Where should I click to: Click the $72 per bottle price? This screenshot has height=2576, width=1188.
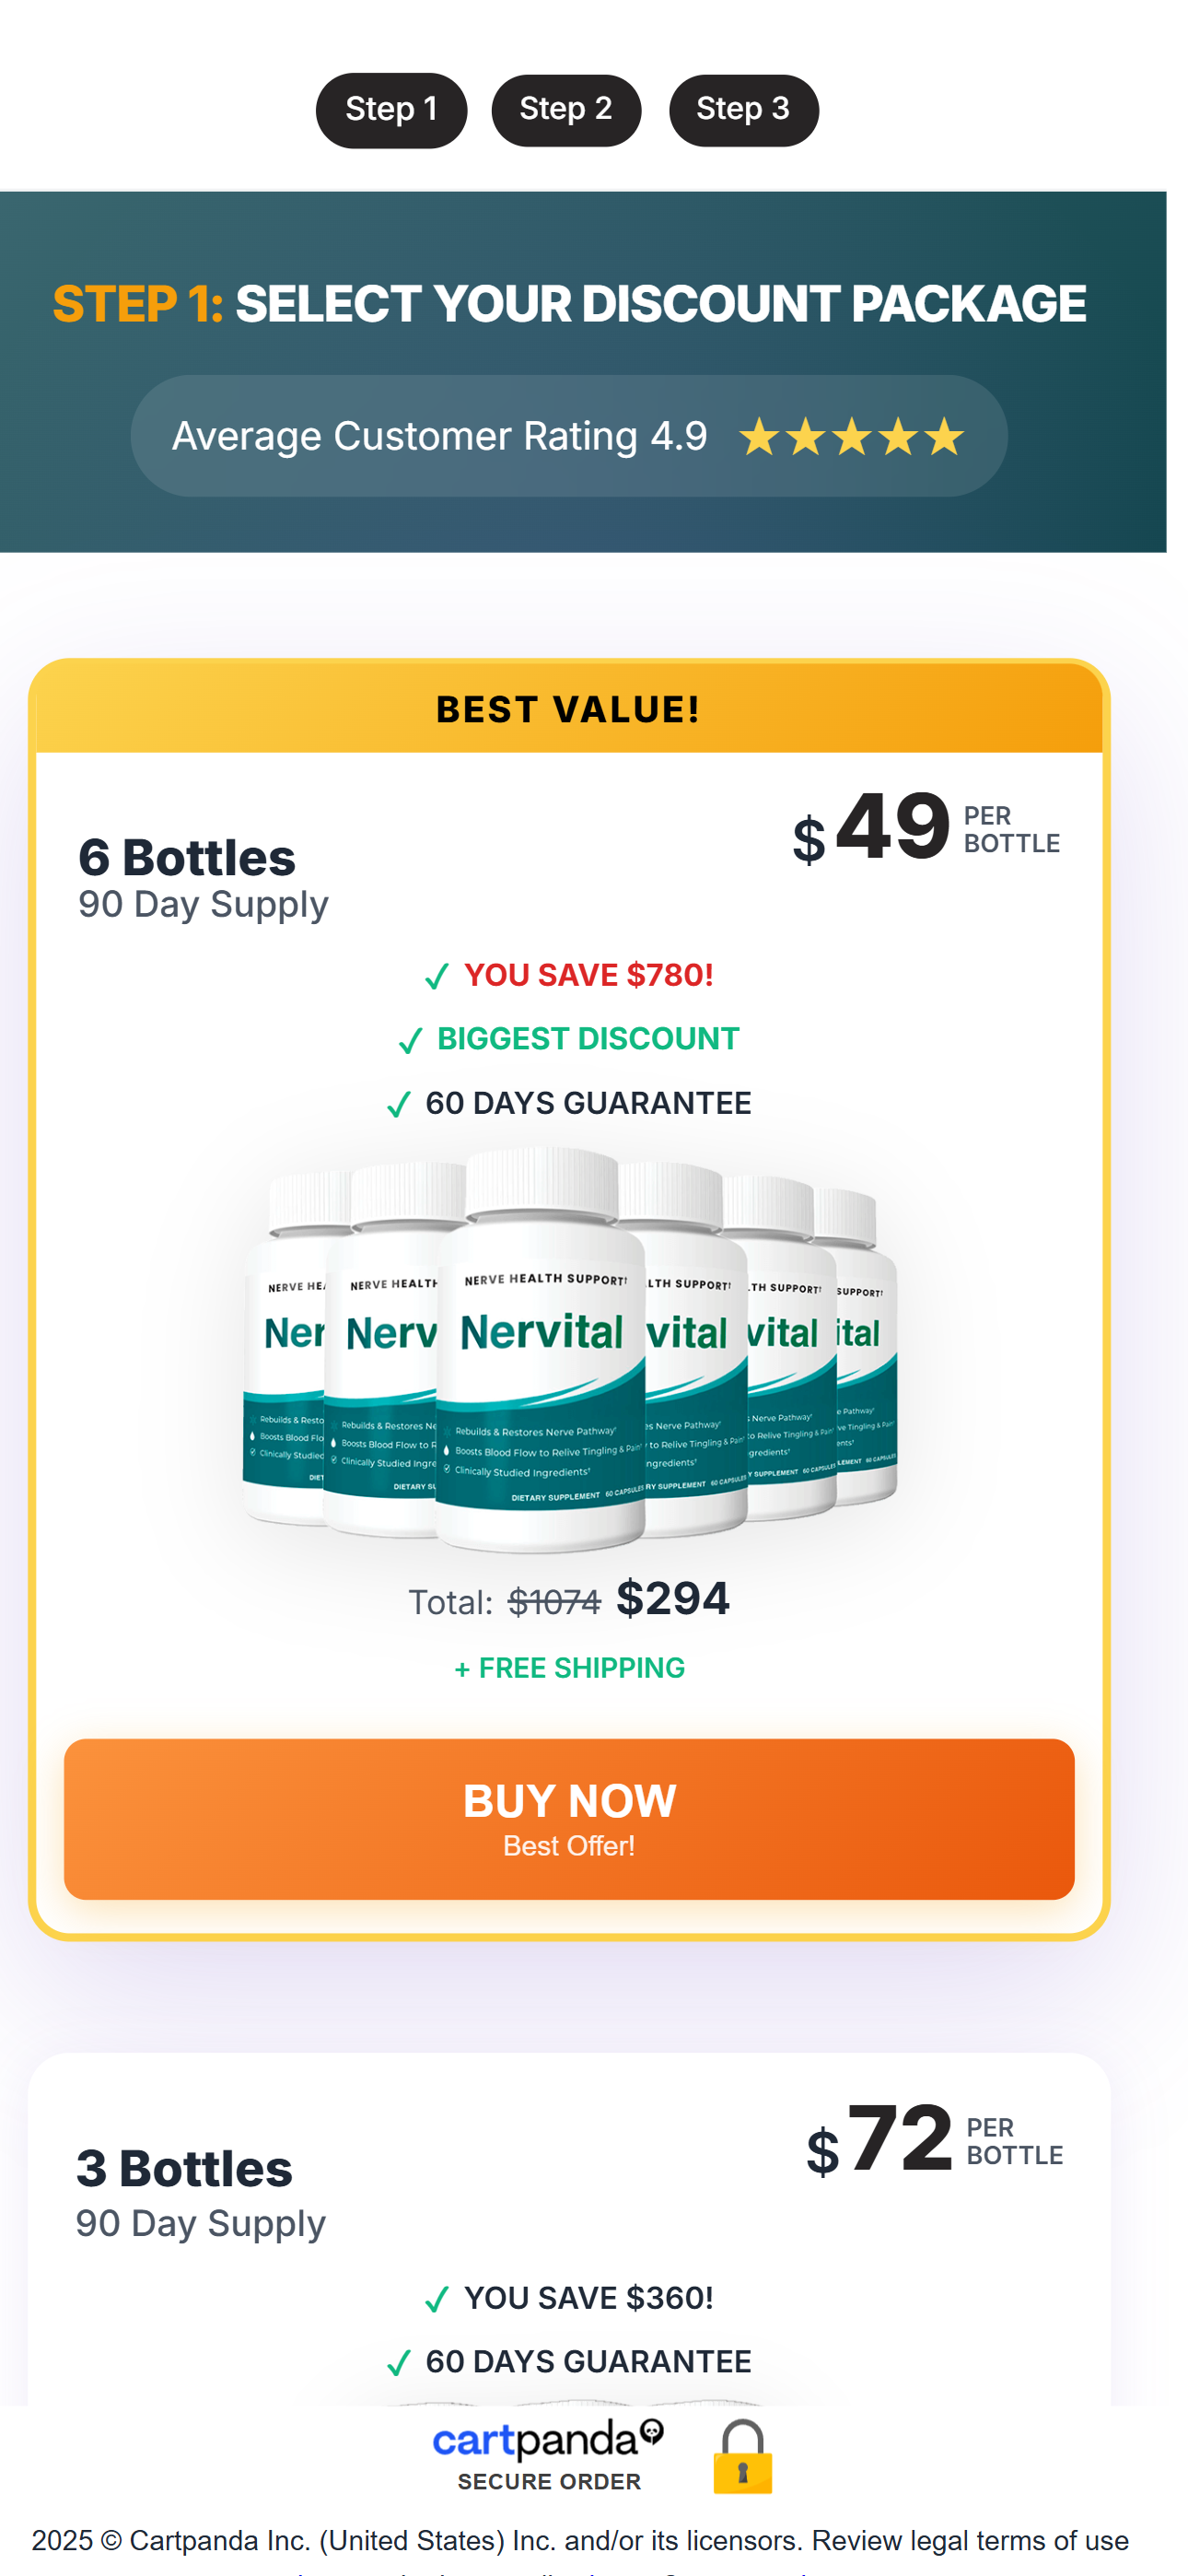[898, 2140]
